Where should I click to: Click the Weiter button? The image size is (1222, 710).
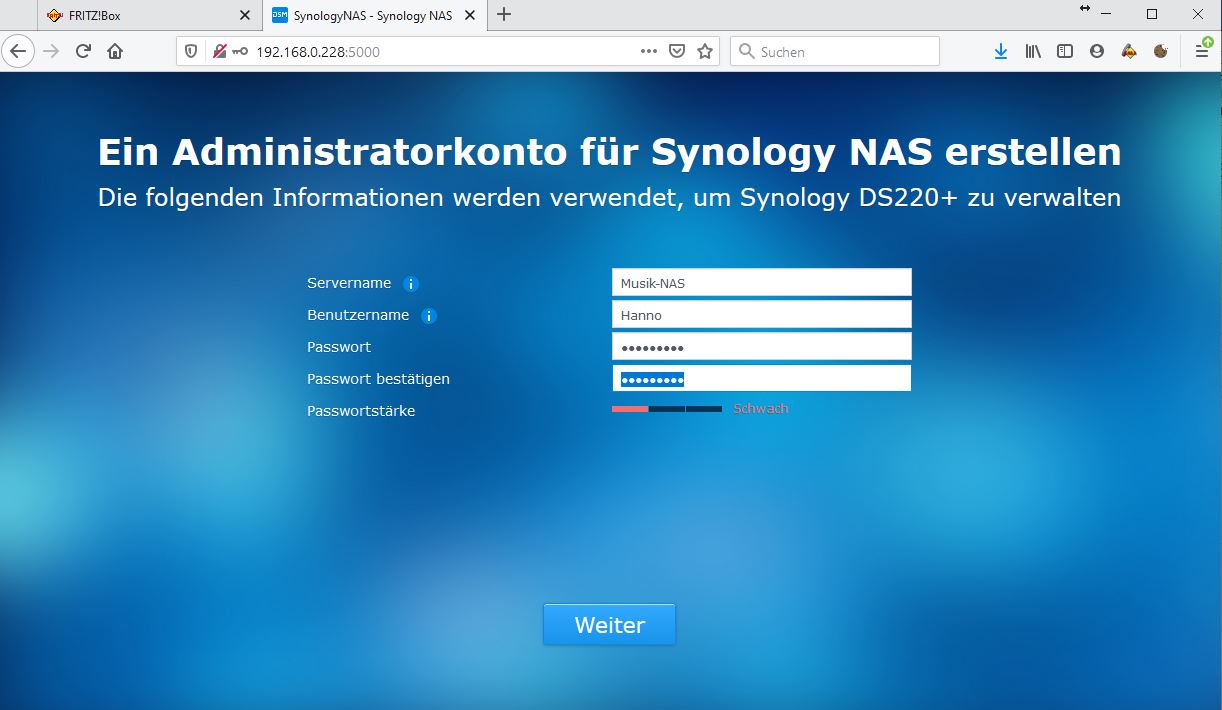click(609, 625)
